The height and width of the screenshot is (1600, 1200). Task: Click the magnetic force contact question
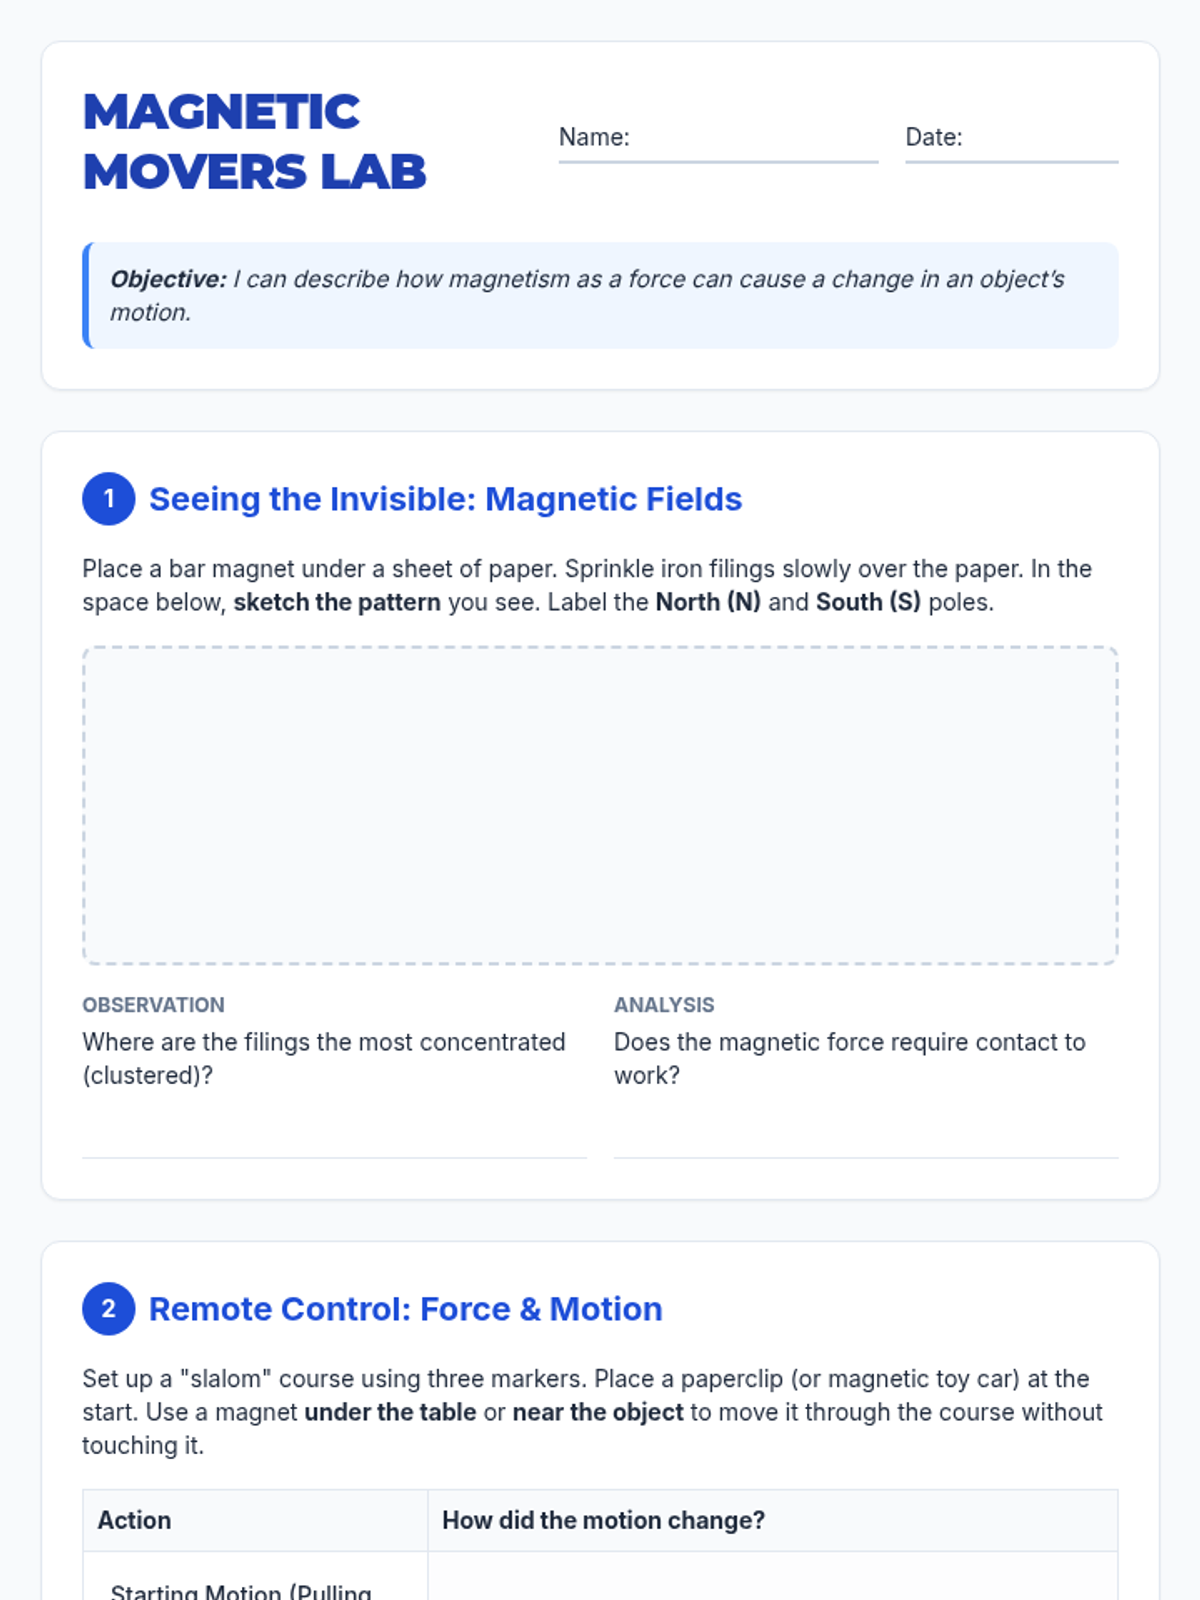pyautogui.click(x=850, y=1058)
